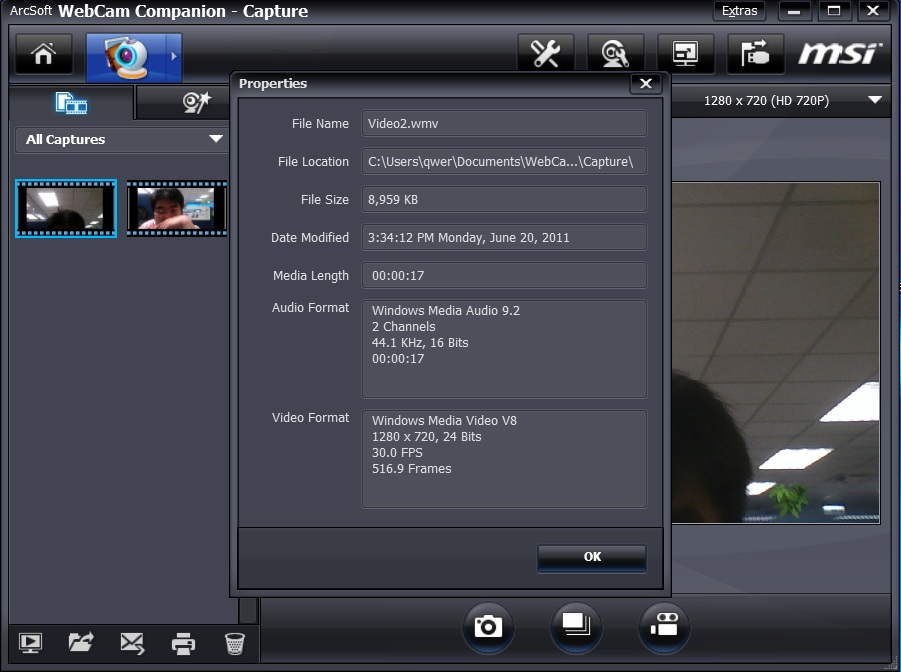This screenshot has height=672, width=901.
Task: Delete the selected capture with the trash icon
Action: [x=234, y=644]
